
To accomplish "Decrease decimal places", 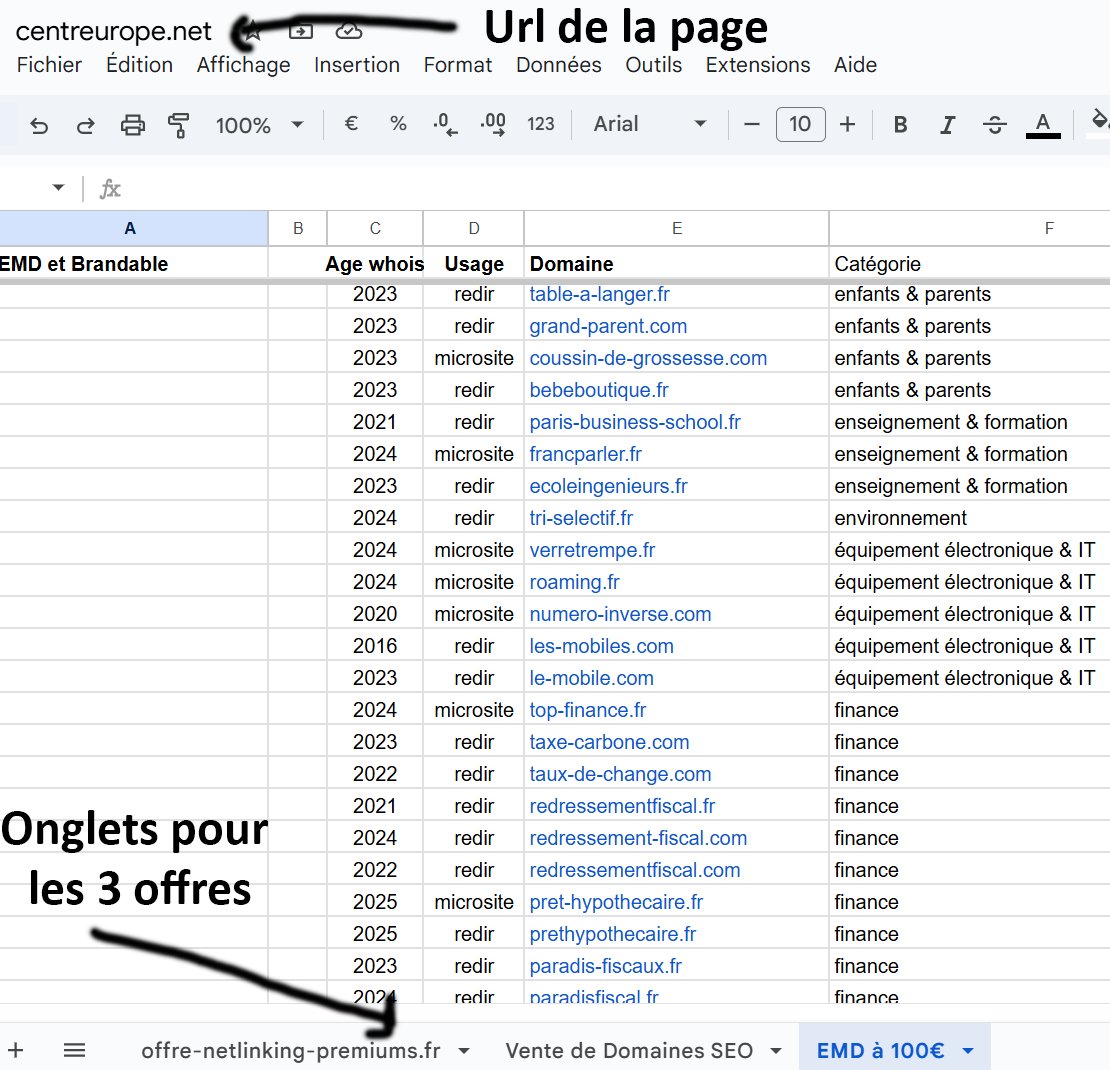I will click(x=445, y=125).
